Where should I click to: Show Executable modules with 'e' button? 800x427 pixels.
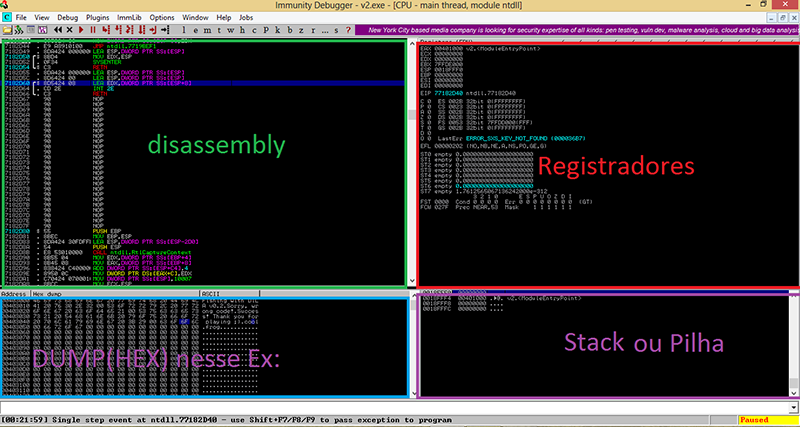coord(195,30)
